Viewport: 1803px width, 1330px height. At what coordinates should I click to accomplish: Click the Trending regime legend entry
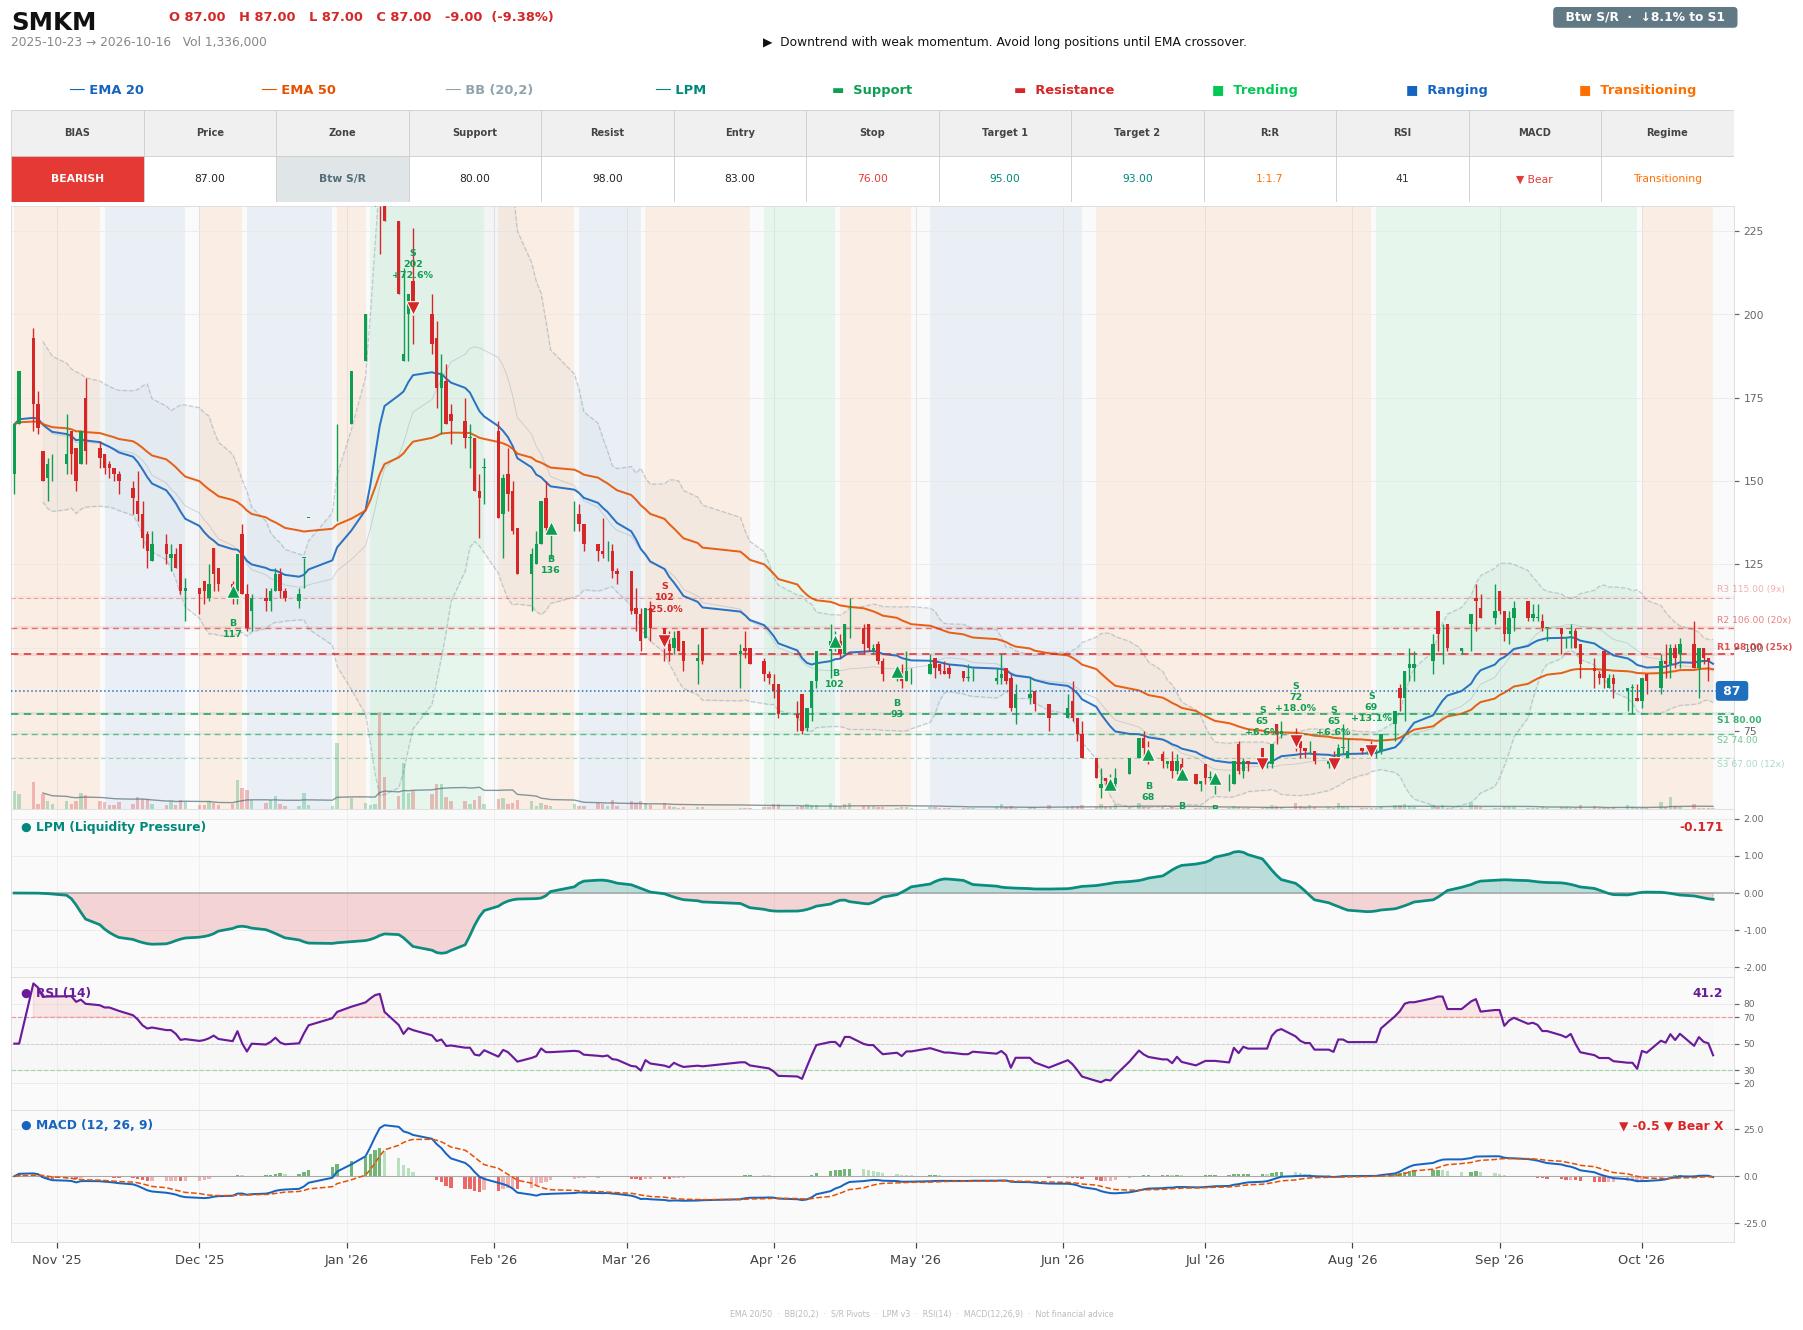(x=1254, y=90)
